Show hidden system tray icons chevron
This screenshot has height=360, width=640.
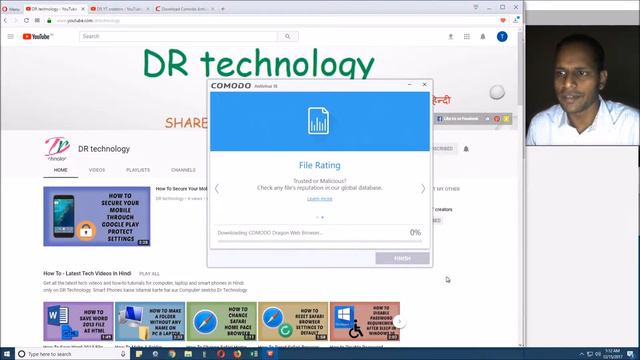(582, 354)
